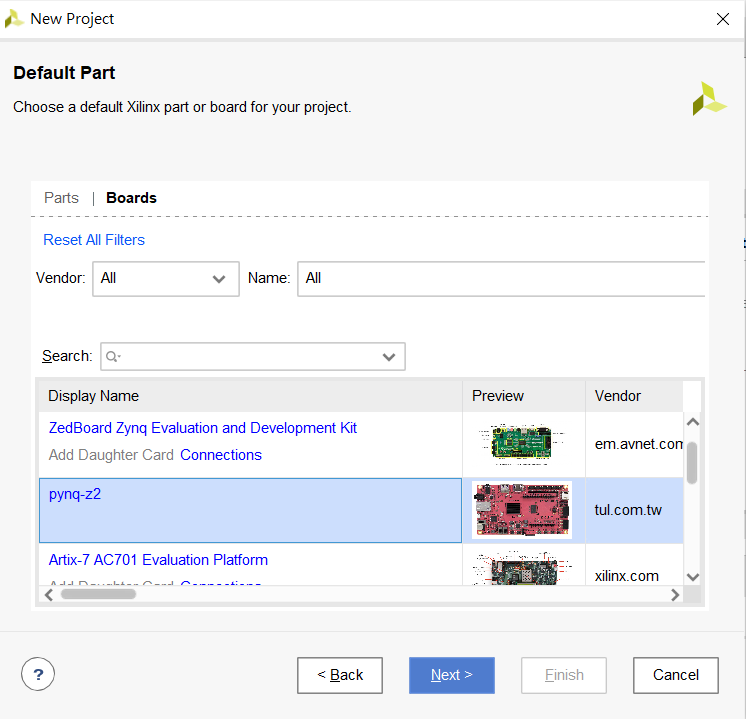Click scroll right arrow of board list

point(675,595)
